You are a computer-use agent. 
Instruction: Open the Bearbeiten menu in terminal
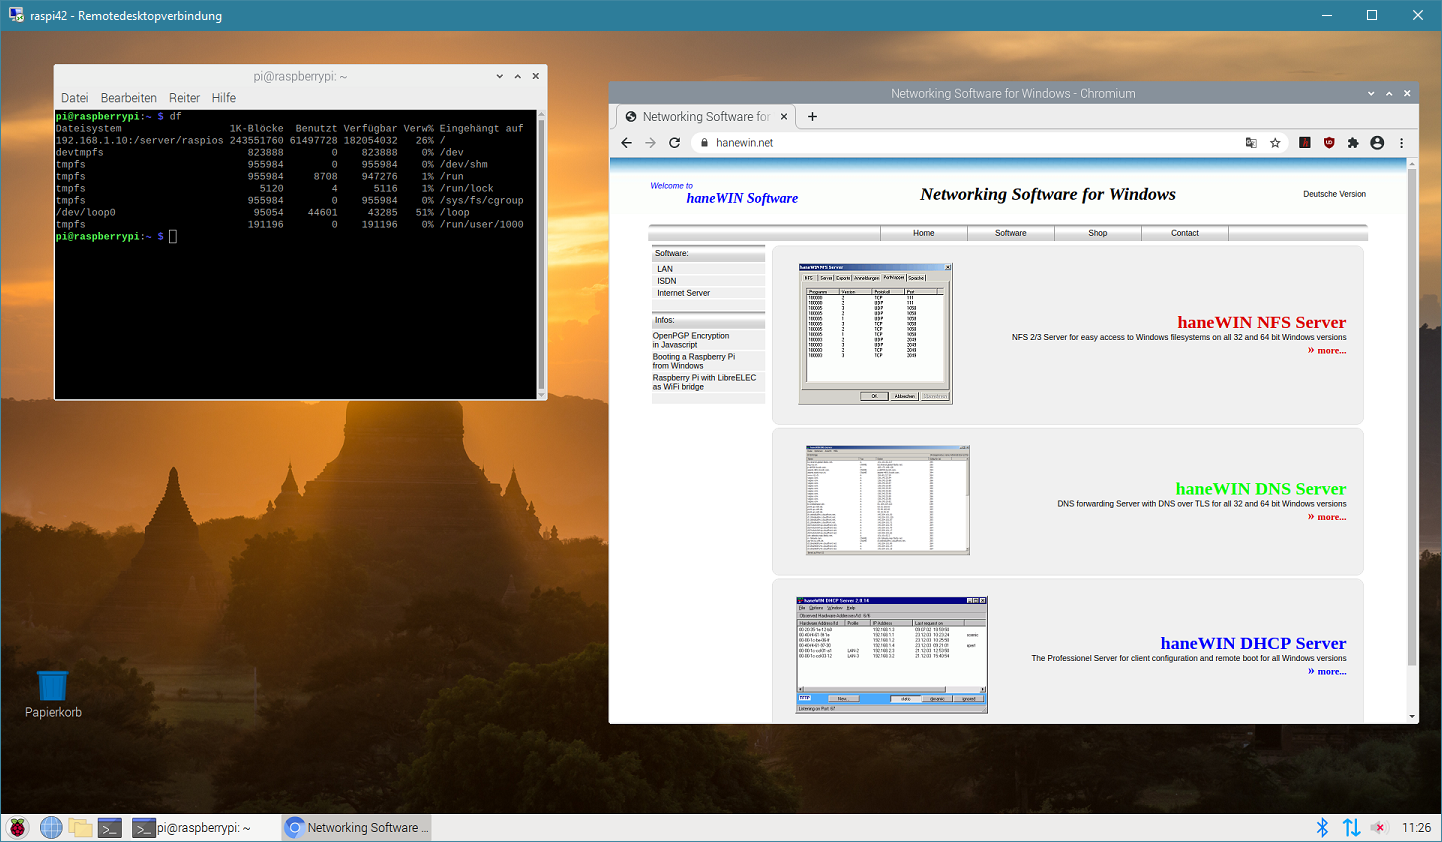pos(128,98)
